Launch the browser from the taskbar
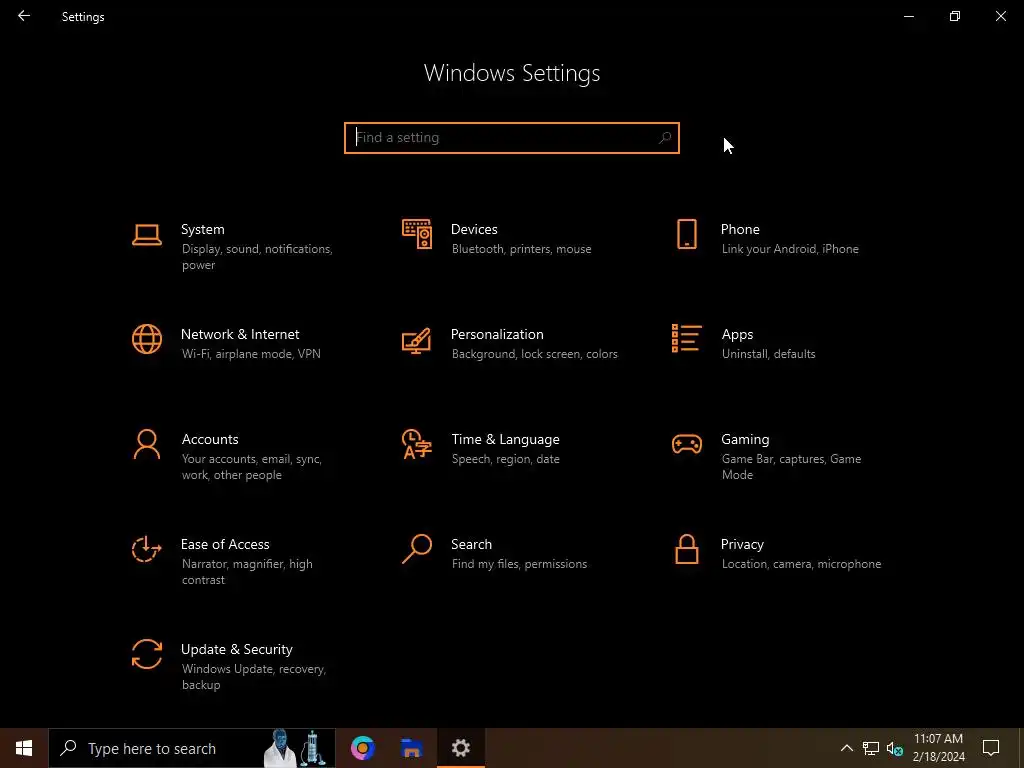This screenshot has height=768, width=1024. [362, 748]
